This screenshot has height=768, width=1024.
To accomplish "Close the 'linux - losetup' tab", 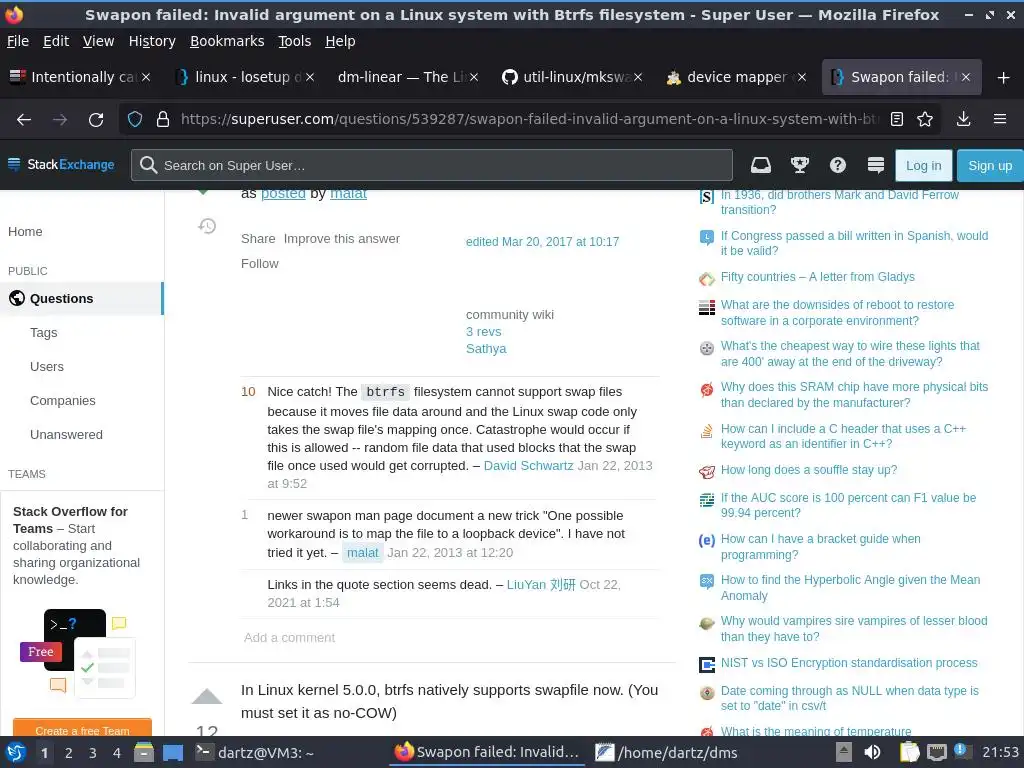I will tap(310, 77).
